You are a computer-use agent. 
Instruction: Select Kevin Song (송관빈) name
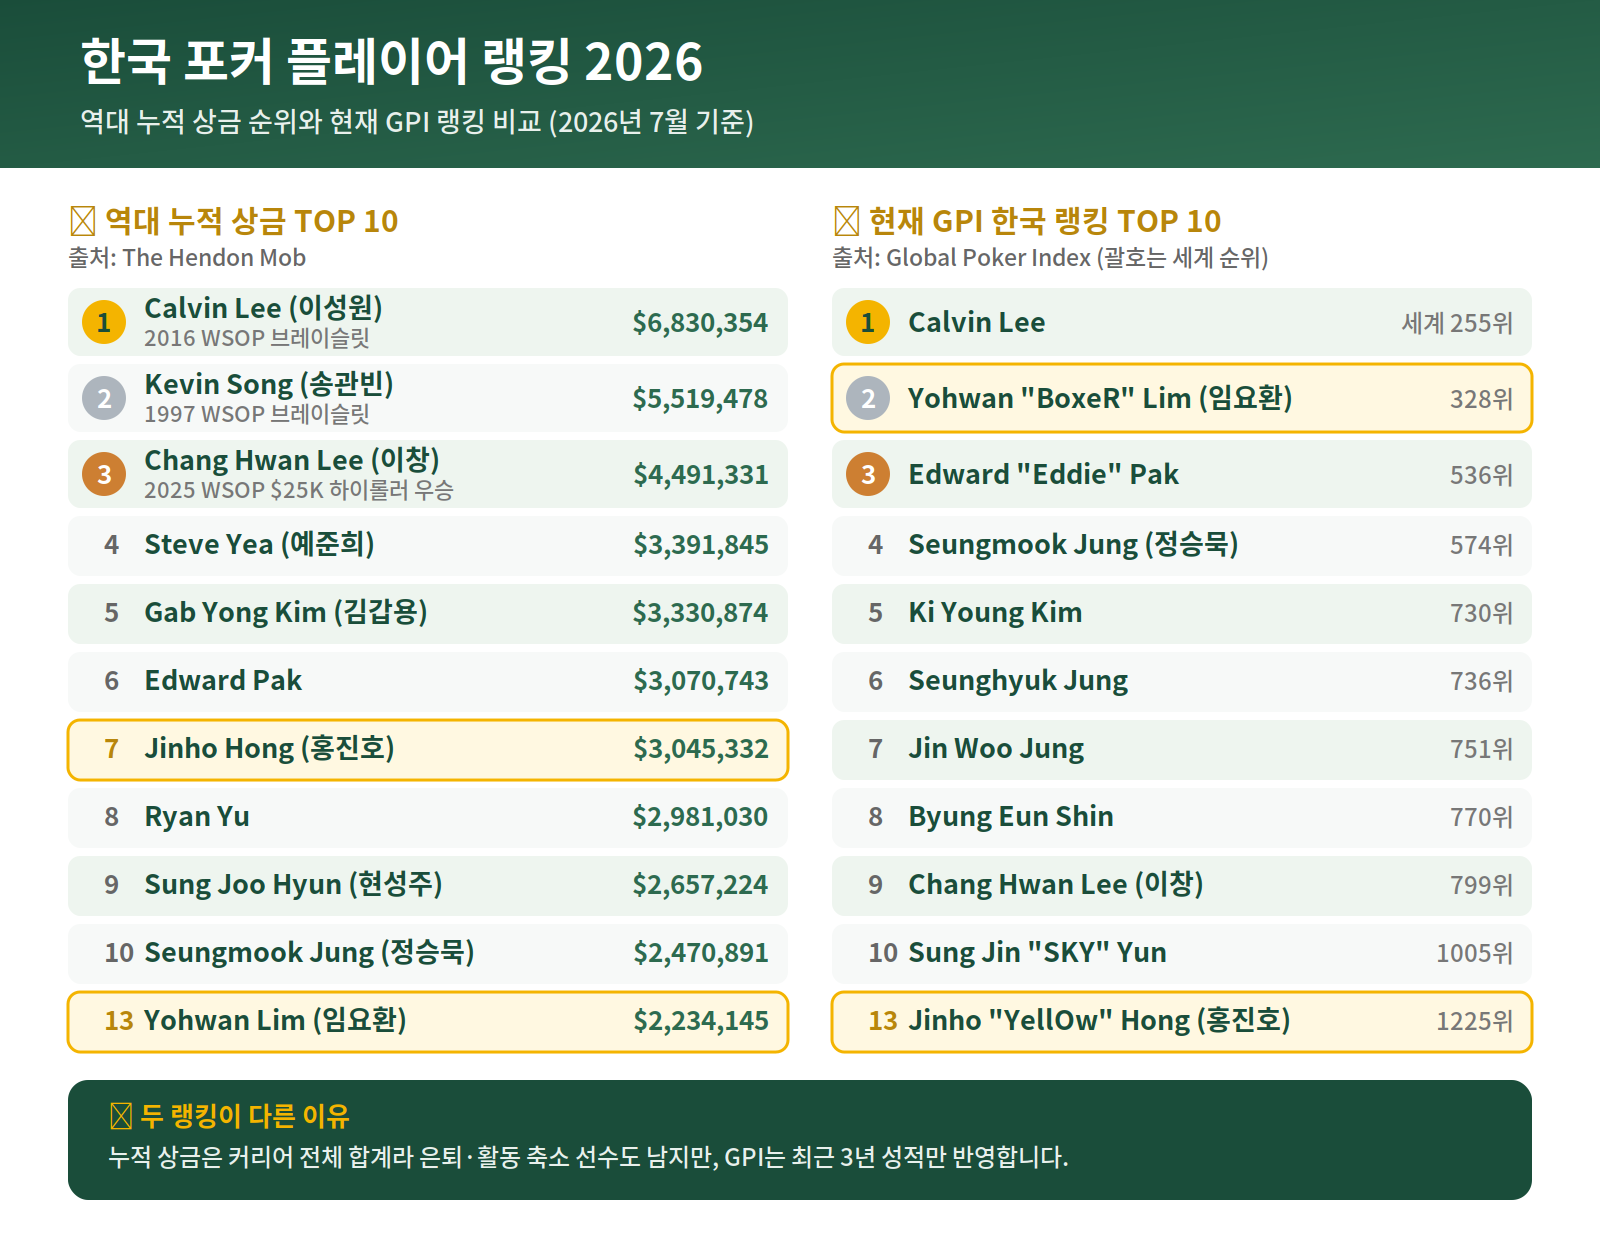click(x=269, y=384)
